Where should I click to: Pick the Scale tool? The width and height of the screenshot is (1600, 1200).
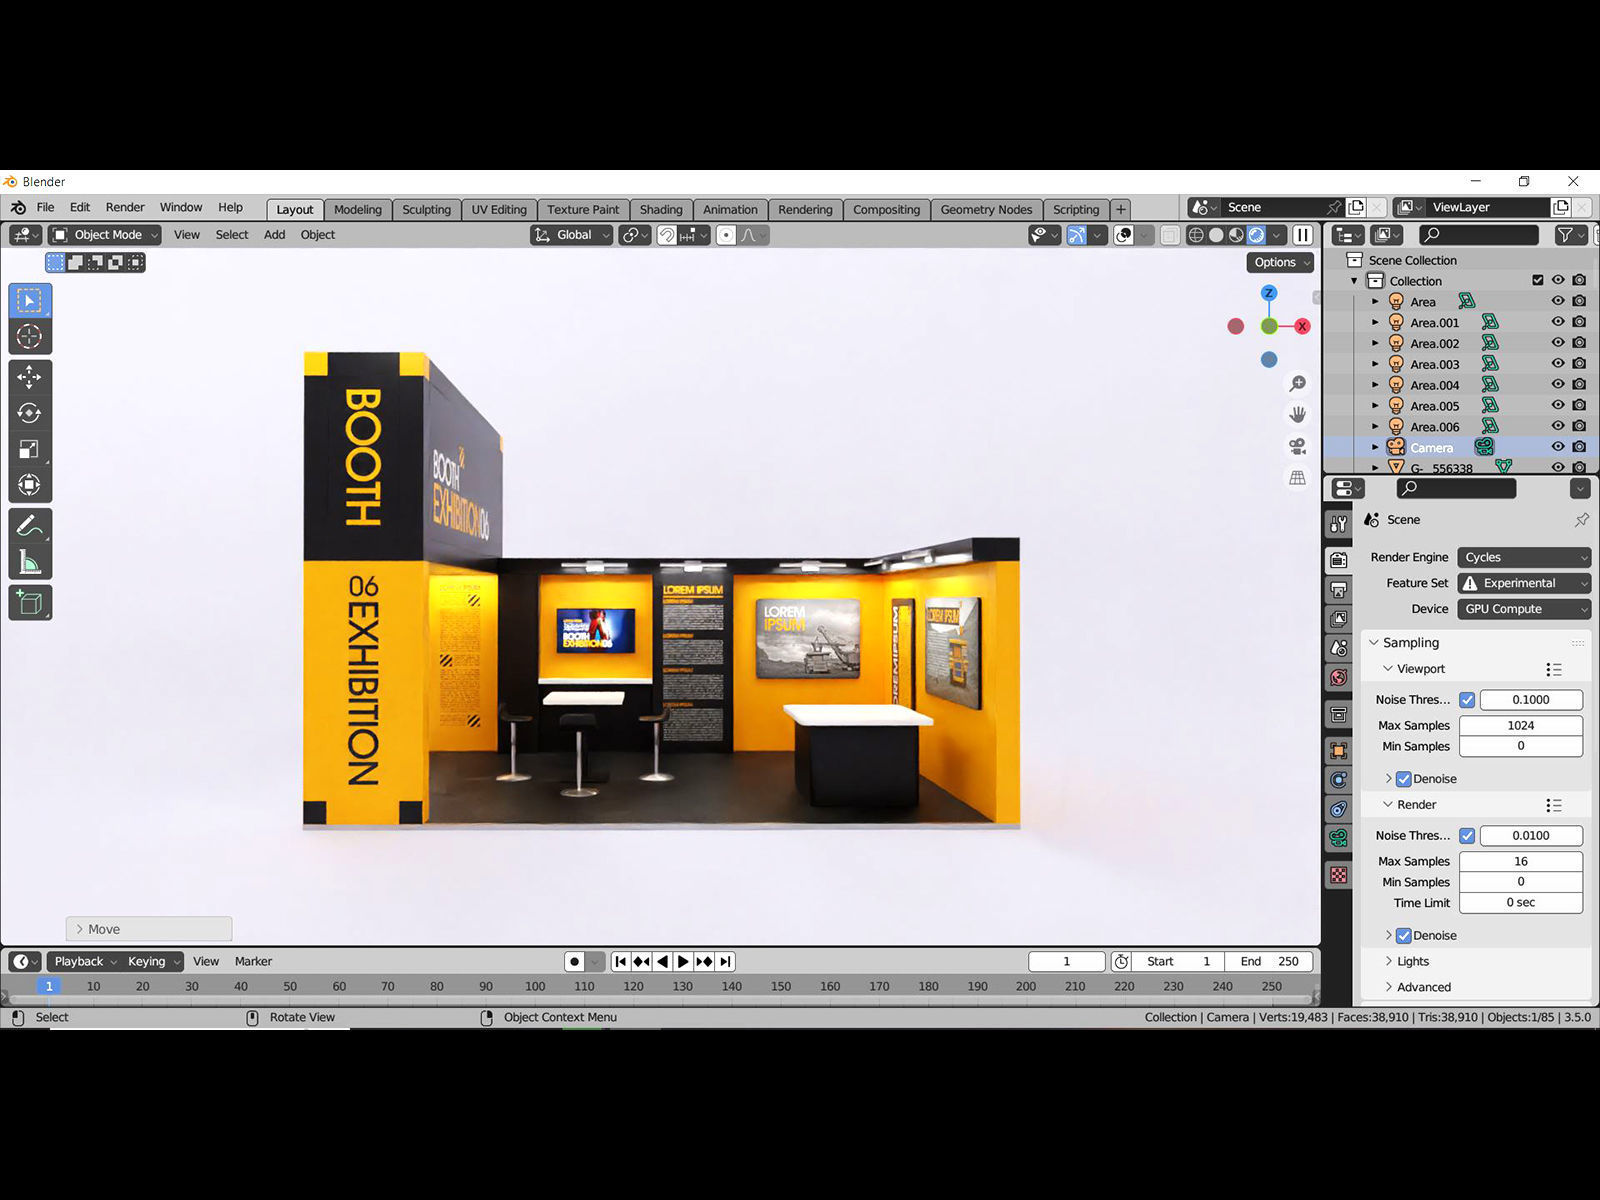[x=30, y=449]
